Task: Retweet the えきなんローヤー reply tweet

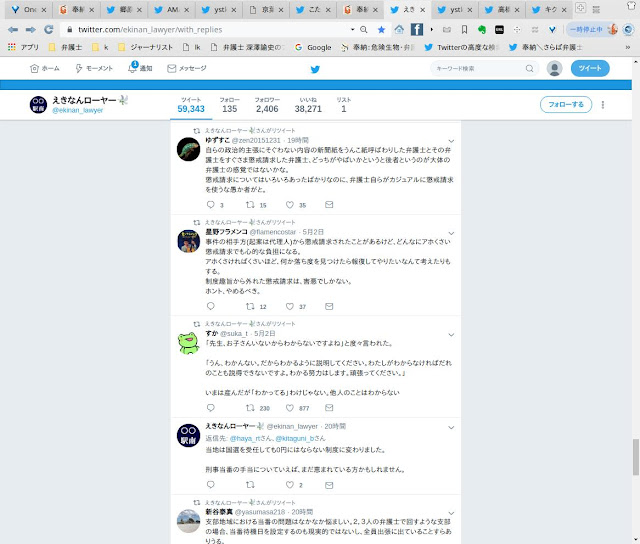Action: tap(250, 485)
